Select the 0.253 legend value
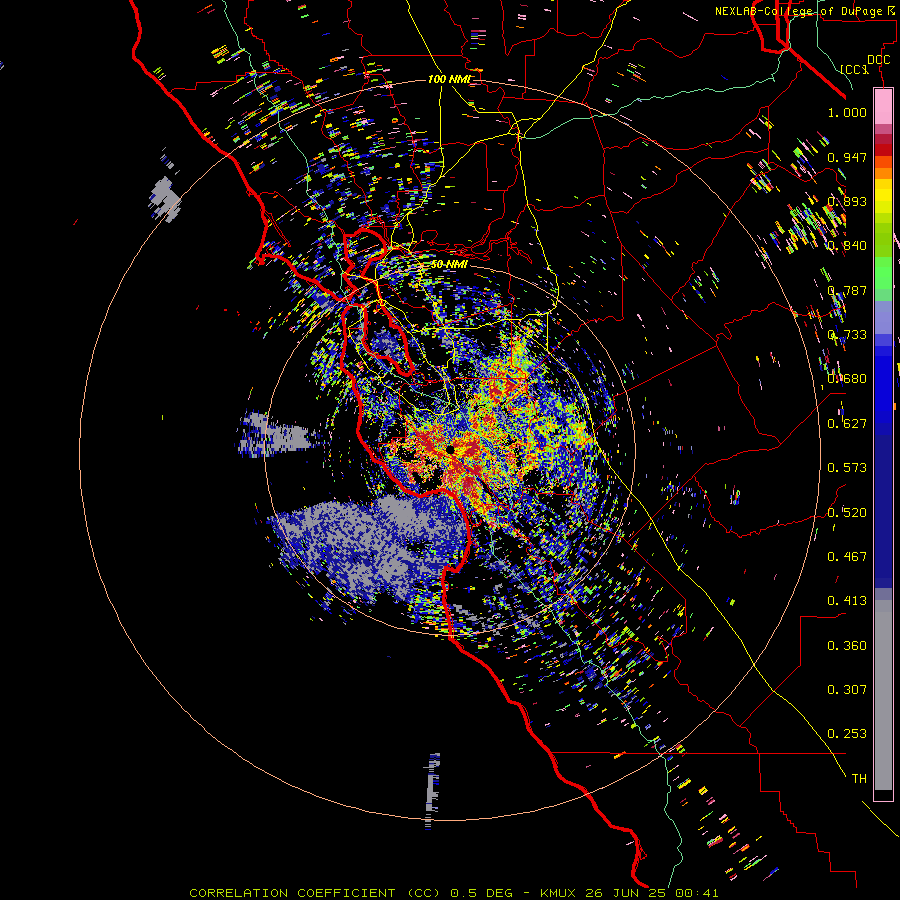Viewport: 900px width, 900px height. pyautogui.click(x=847, y=734)
